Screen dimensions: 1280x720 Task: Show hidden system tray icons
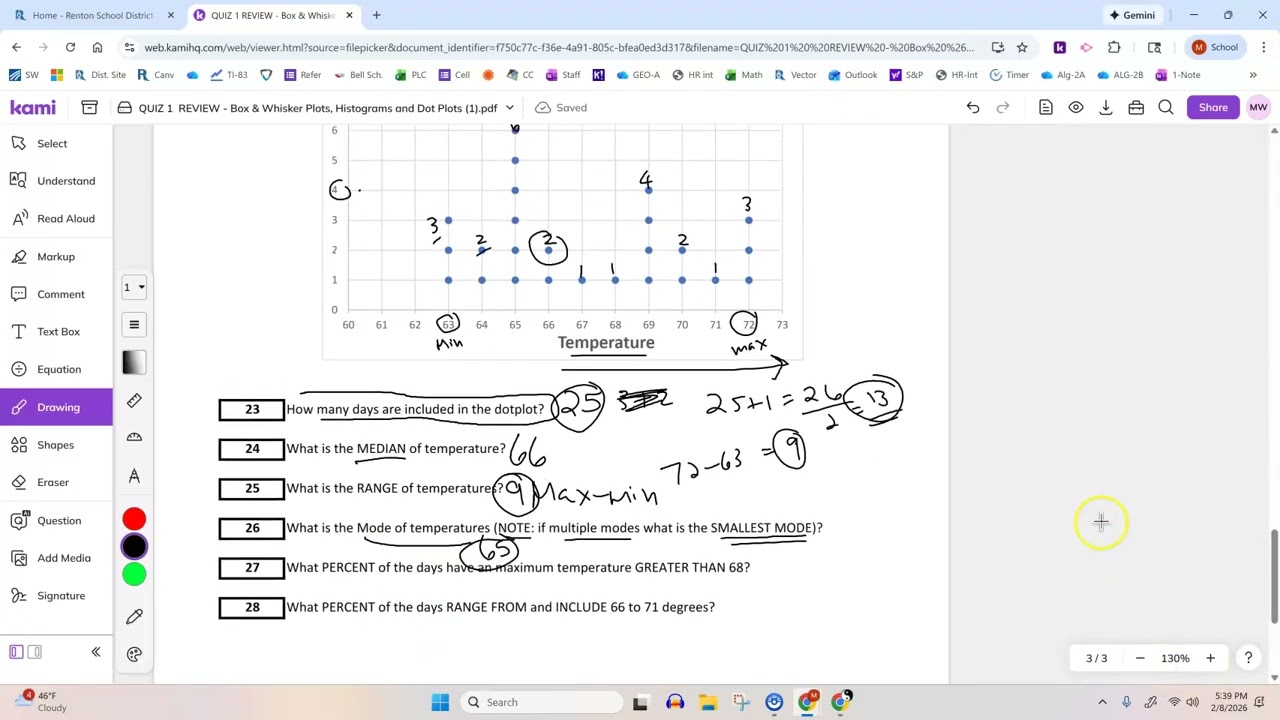pos(1102,702)
